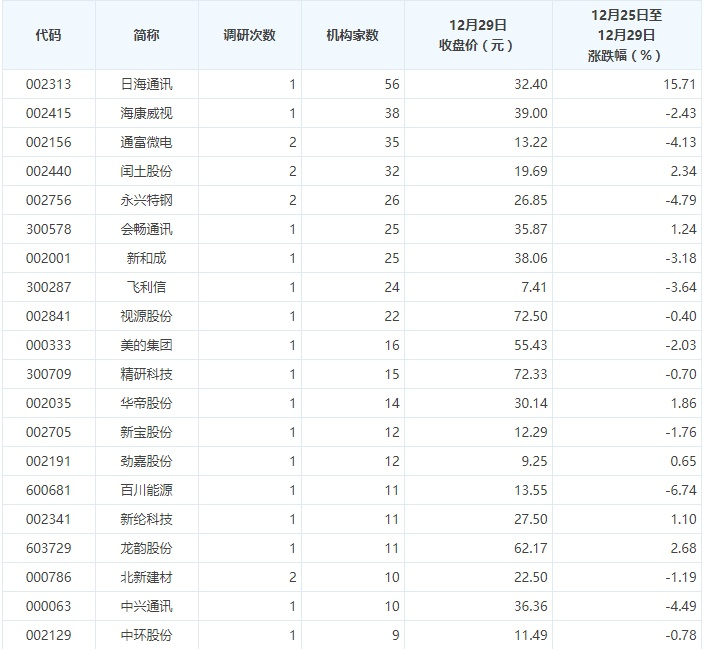Click the change value 1.86
Viewport: 705px width, 649px height.
pyautogui.click(x=683, y=403)
